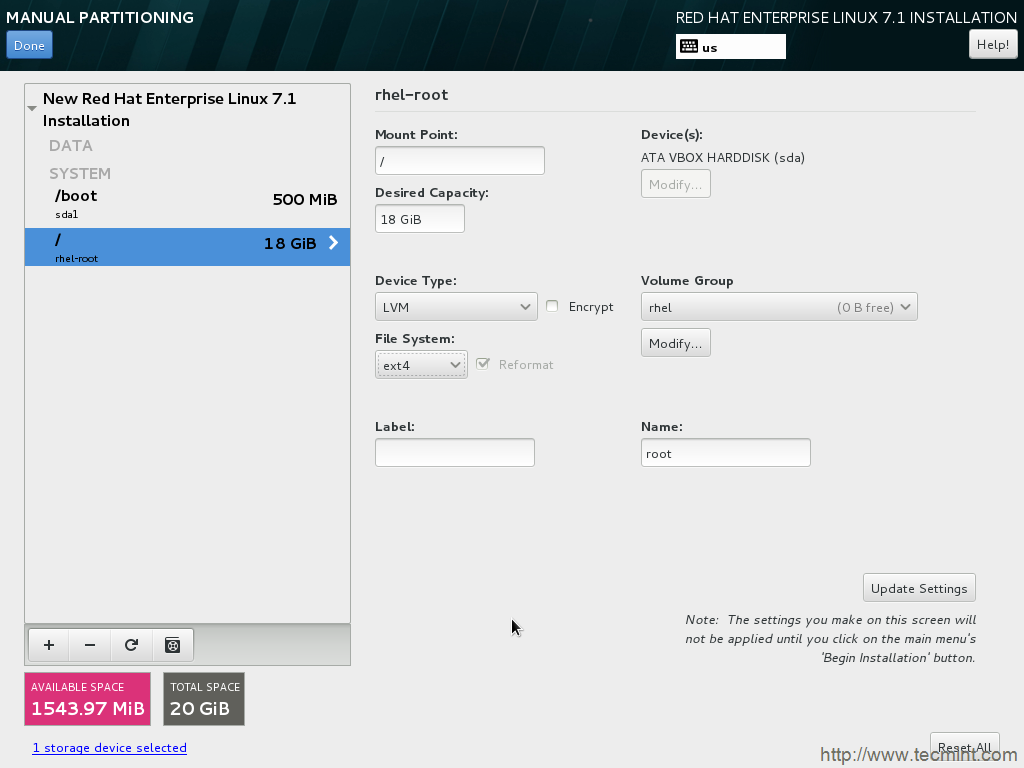
Task: Click the remove mount point minus icon
Action: pyautogui.click(x=90, y=645)
